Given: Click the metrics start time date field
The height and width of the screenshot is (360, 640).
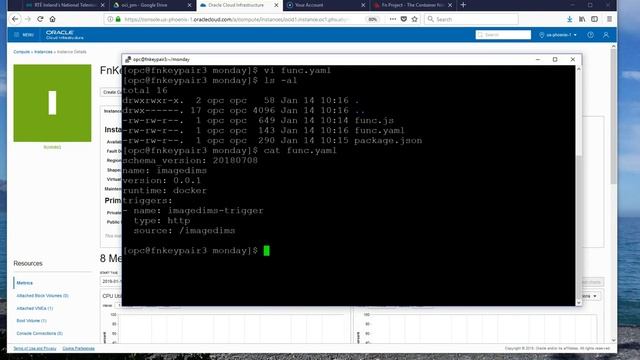Looking at the screenshot, I should (111, 282).
